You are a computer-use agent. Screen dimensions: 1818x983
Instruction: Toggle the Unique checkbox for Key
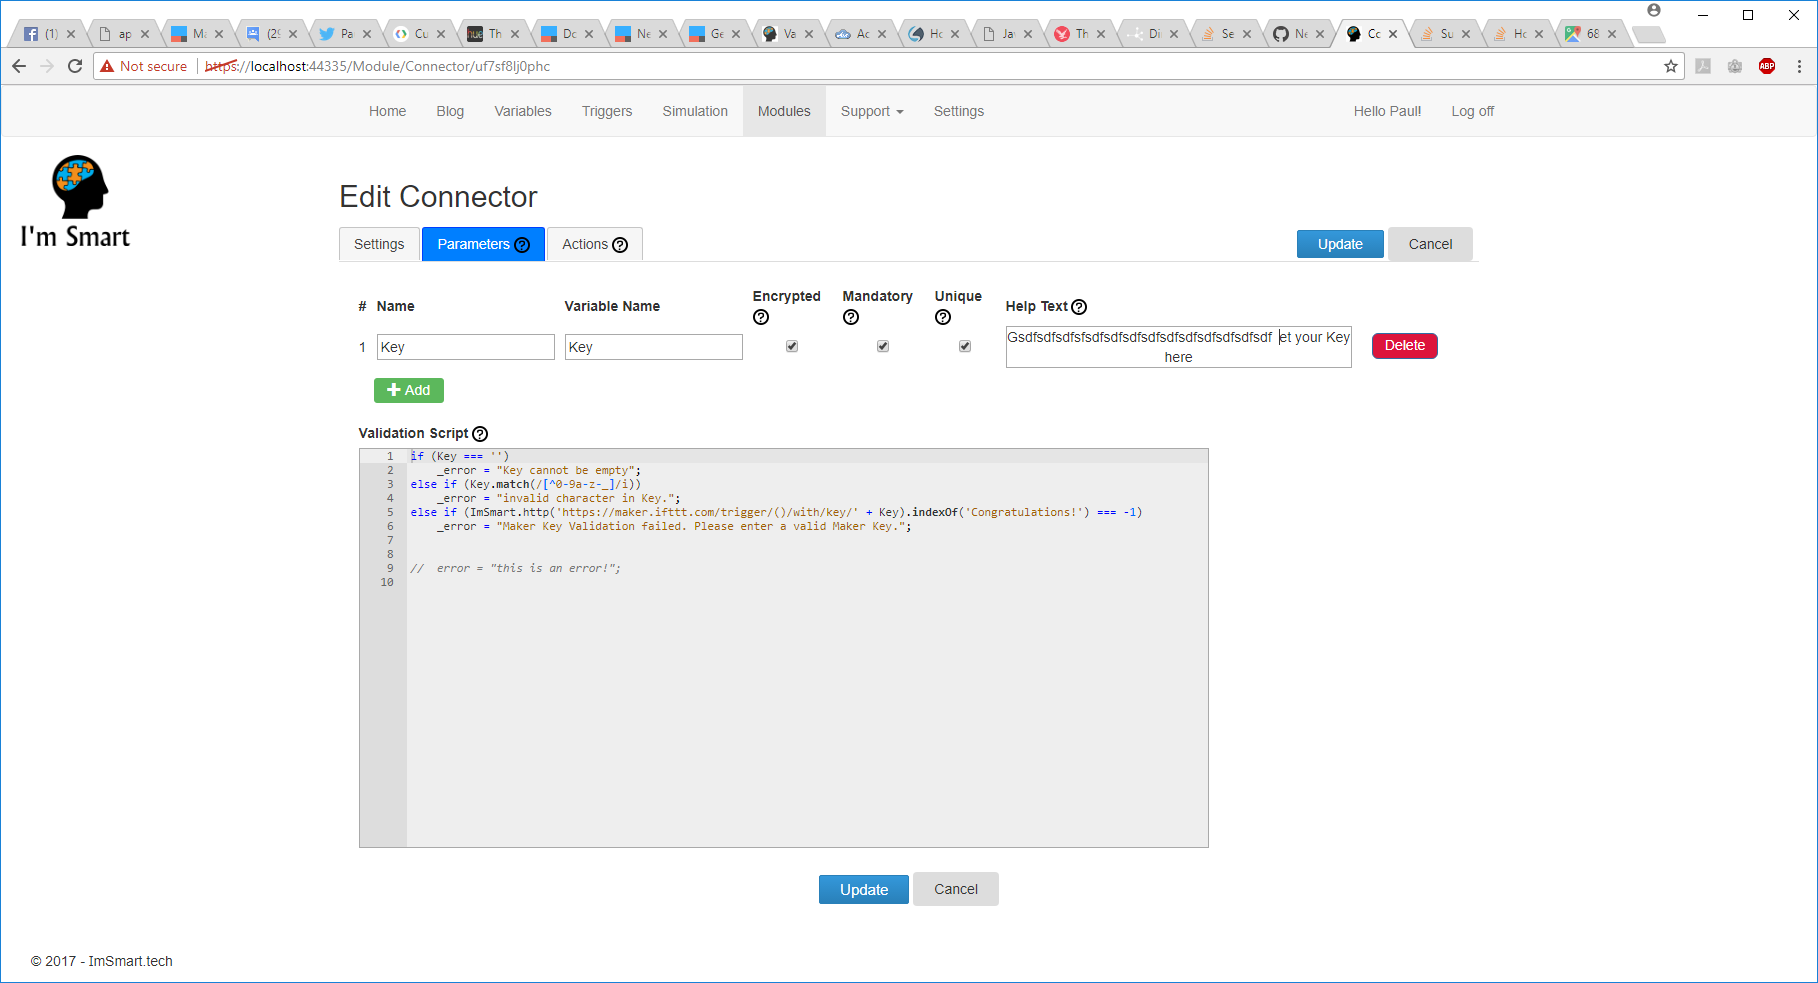tap(965, 346)
